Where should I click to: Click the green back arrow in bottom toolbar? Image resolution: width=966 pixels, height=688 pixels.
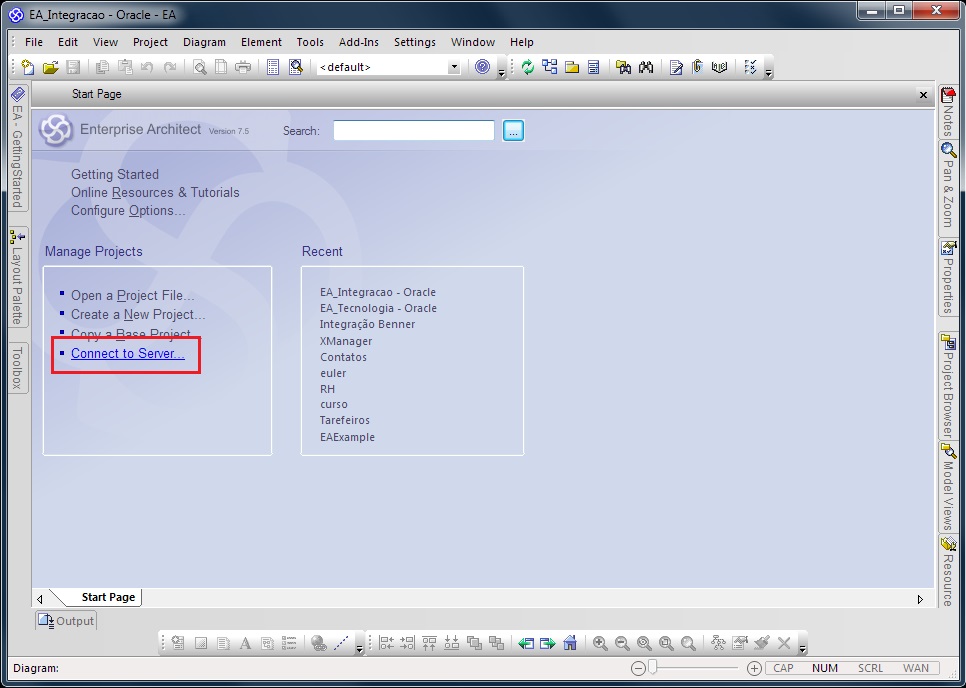coord(526,643)
